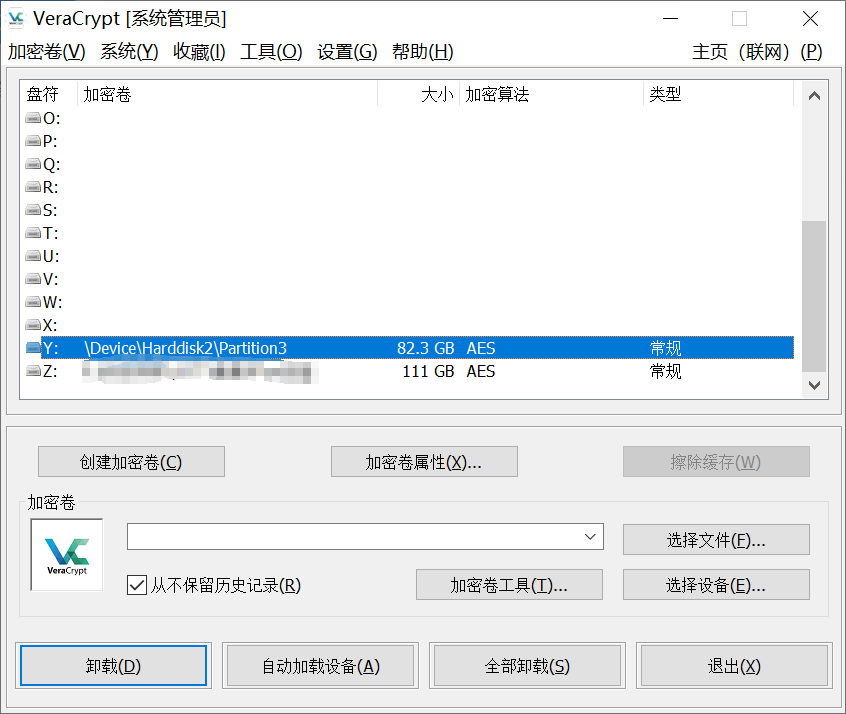
Task: Open 加密卷属性(X)... dialog
Action: click(x=424, y=461)
